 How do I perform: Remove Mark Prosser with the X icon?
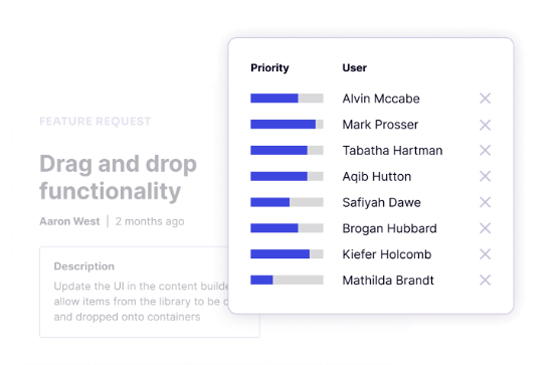(x=485, y=125)
